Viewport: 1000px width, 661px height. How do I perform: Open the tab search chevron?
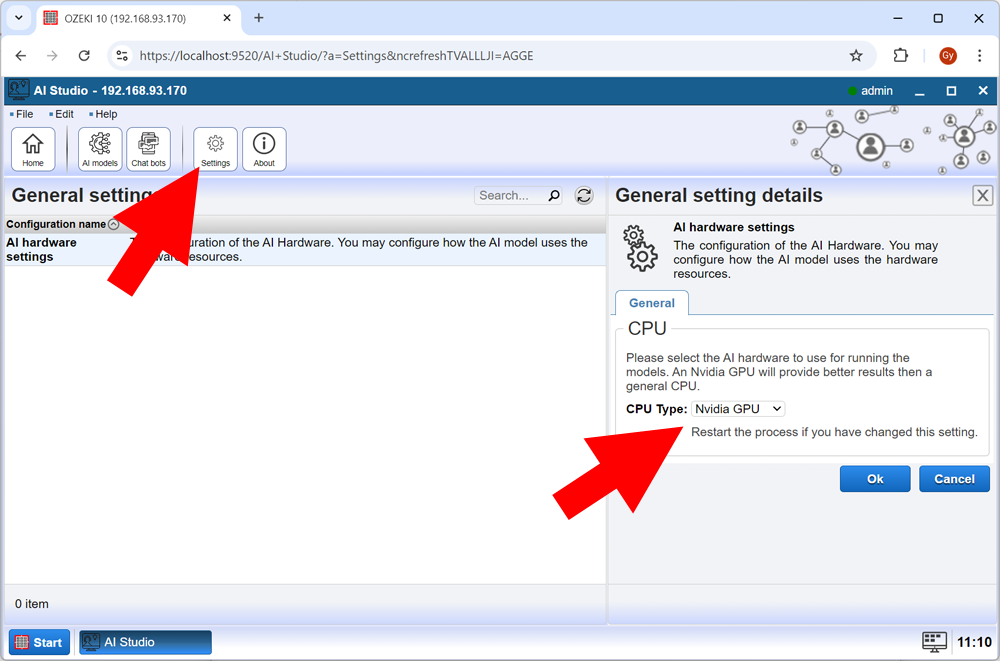coord(18,18)
